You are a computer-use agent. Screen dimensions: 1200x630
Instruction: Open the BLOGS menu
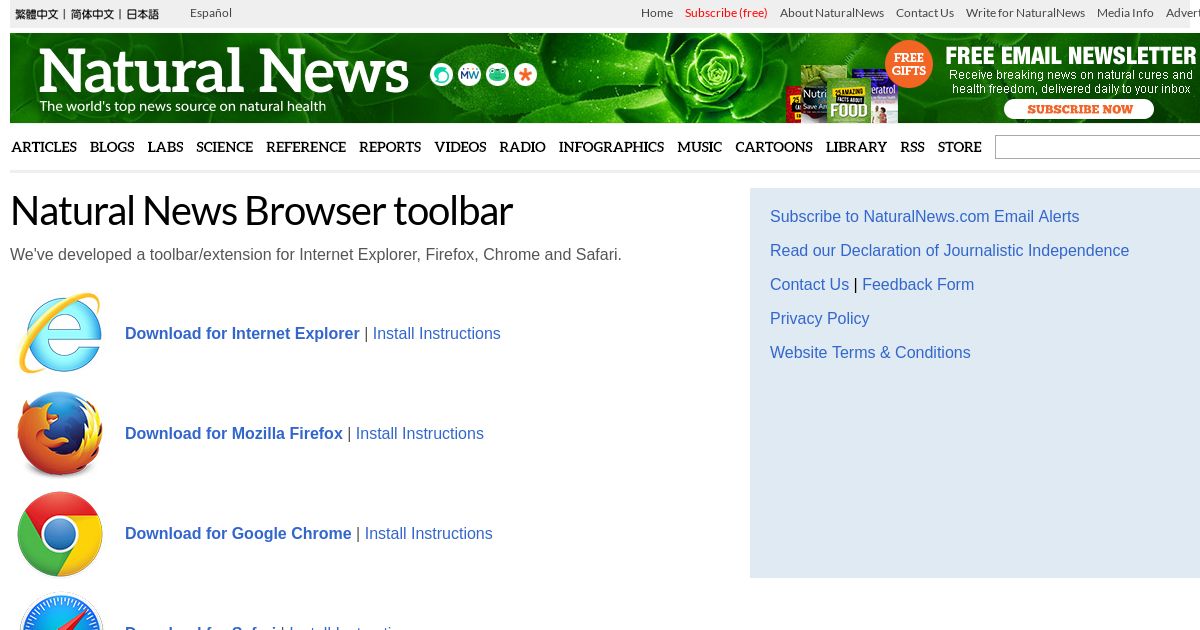[112, 147]
